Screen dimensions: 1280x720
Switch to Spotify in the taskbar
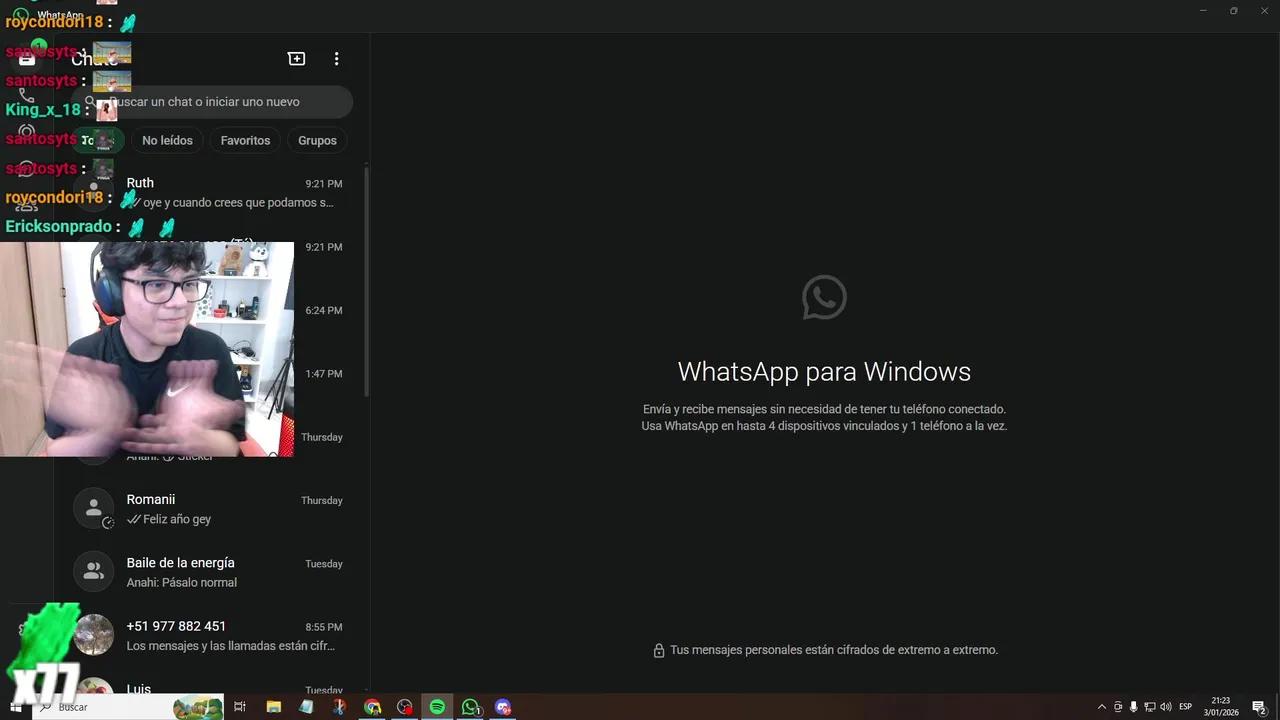pos(437,707)
